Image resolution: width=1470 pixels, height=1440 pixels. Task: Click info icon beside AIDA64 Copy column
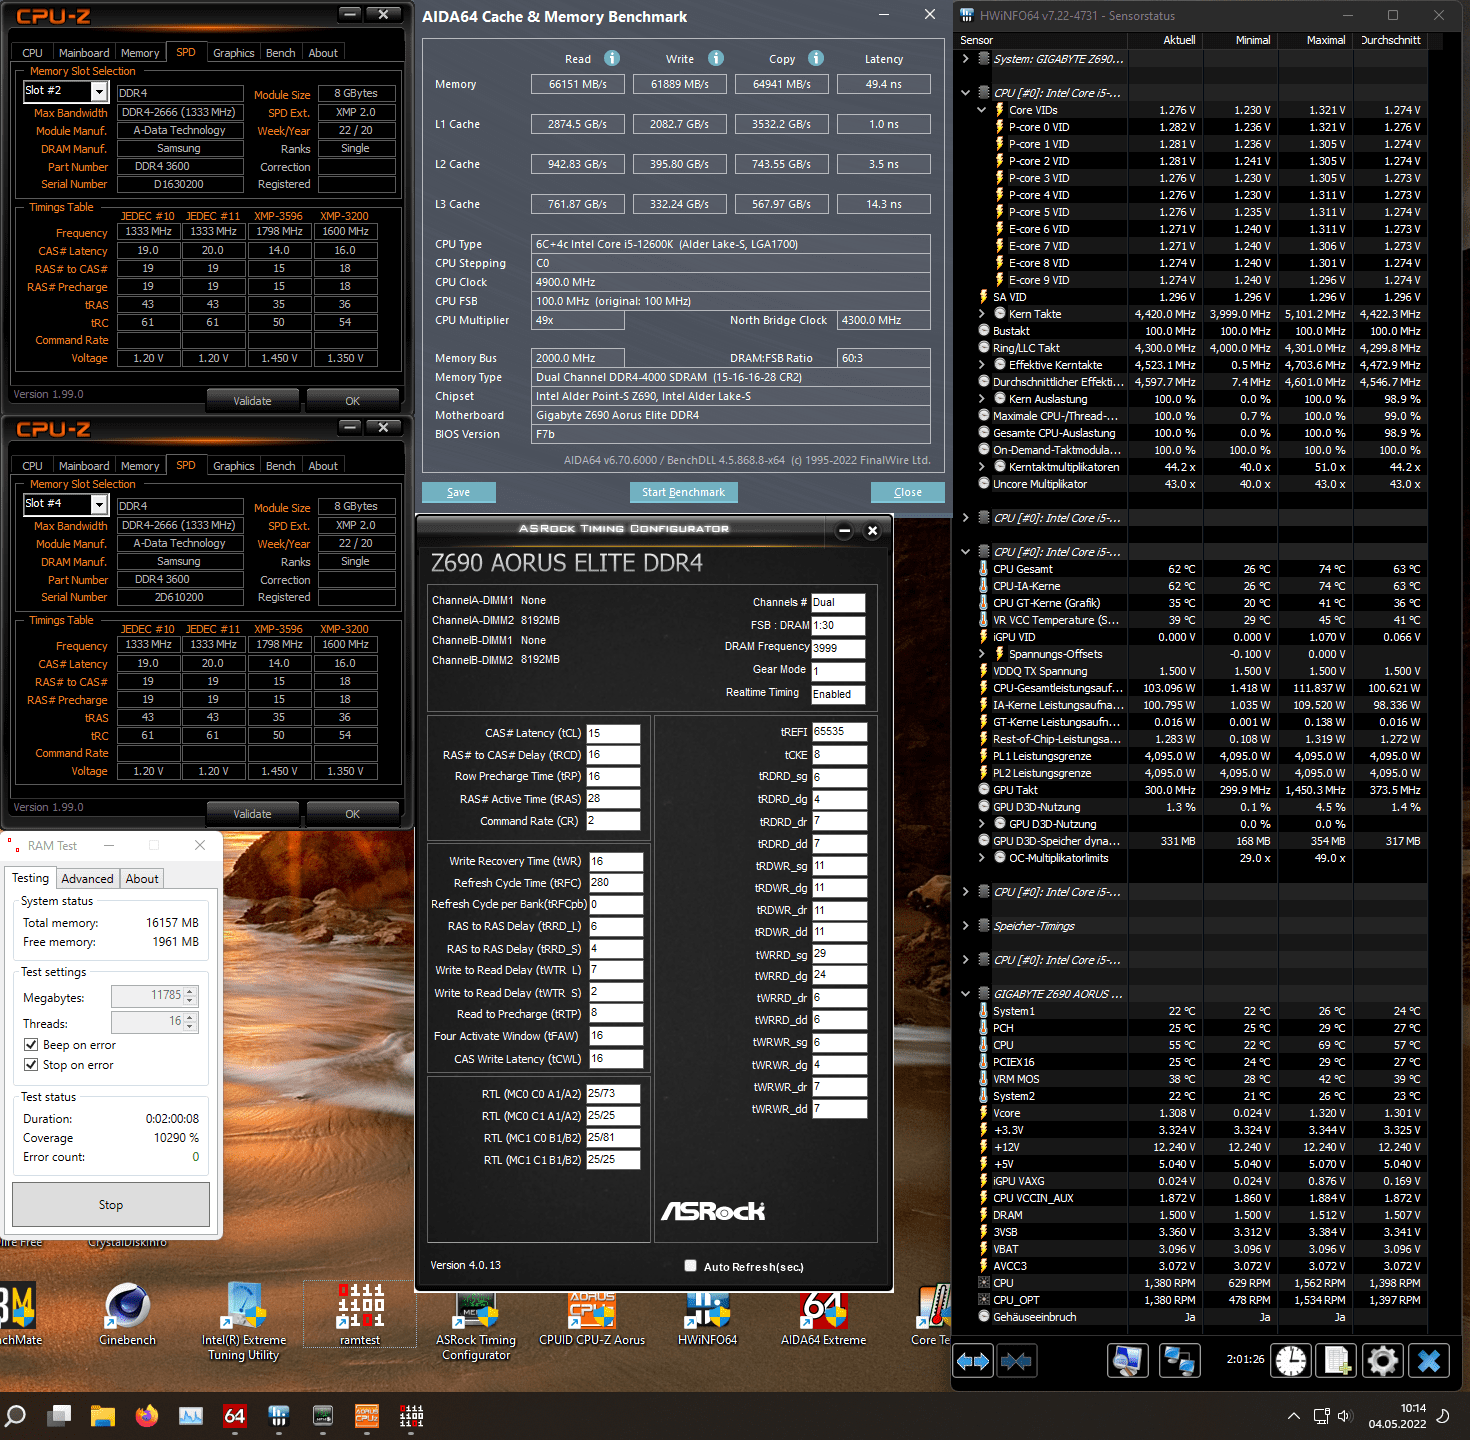click(816, 58)
